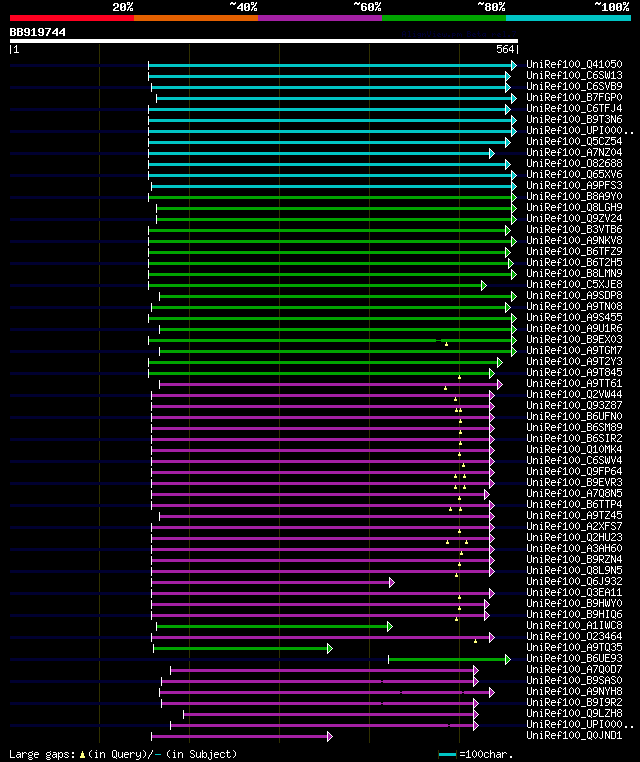Click the green ~80% legend color bar
Screen dimensions: 640x762
pos(444,18)
